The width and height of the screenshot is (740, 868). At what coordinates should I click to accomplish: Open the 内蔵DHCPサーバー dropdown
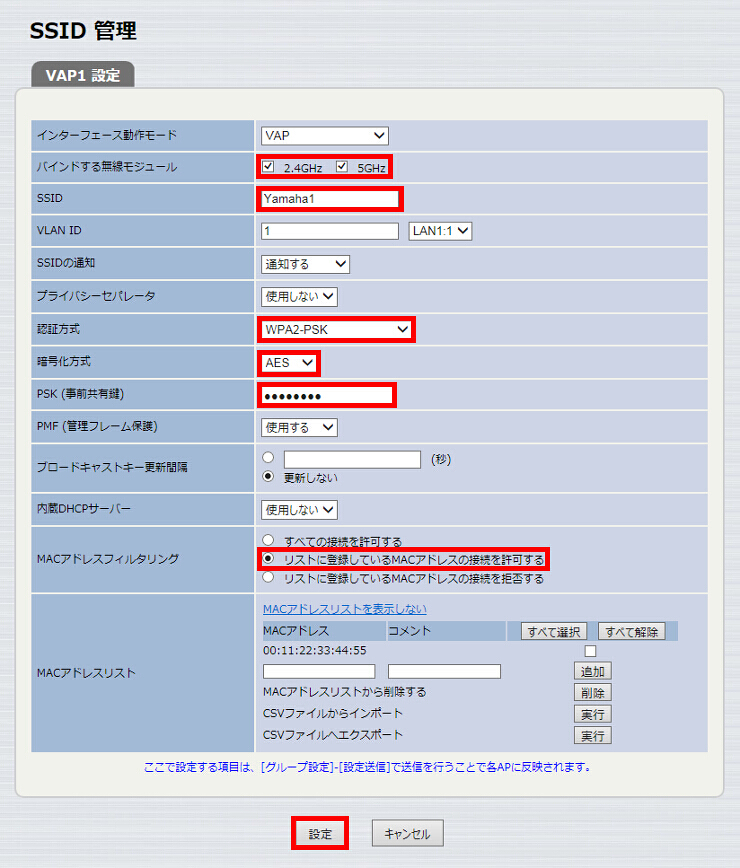(299, 510)
